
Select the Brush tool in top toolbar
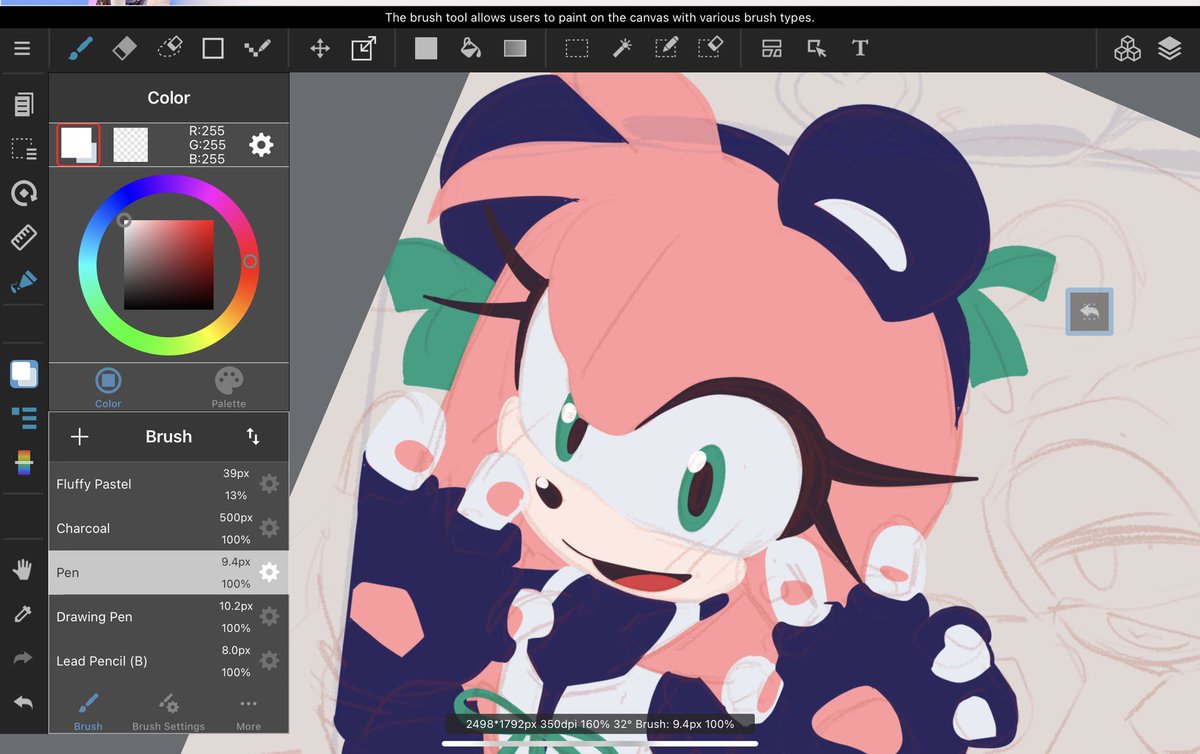pos(79,48)
